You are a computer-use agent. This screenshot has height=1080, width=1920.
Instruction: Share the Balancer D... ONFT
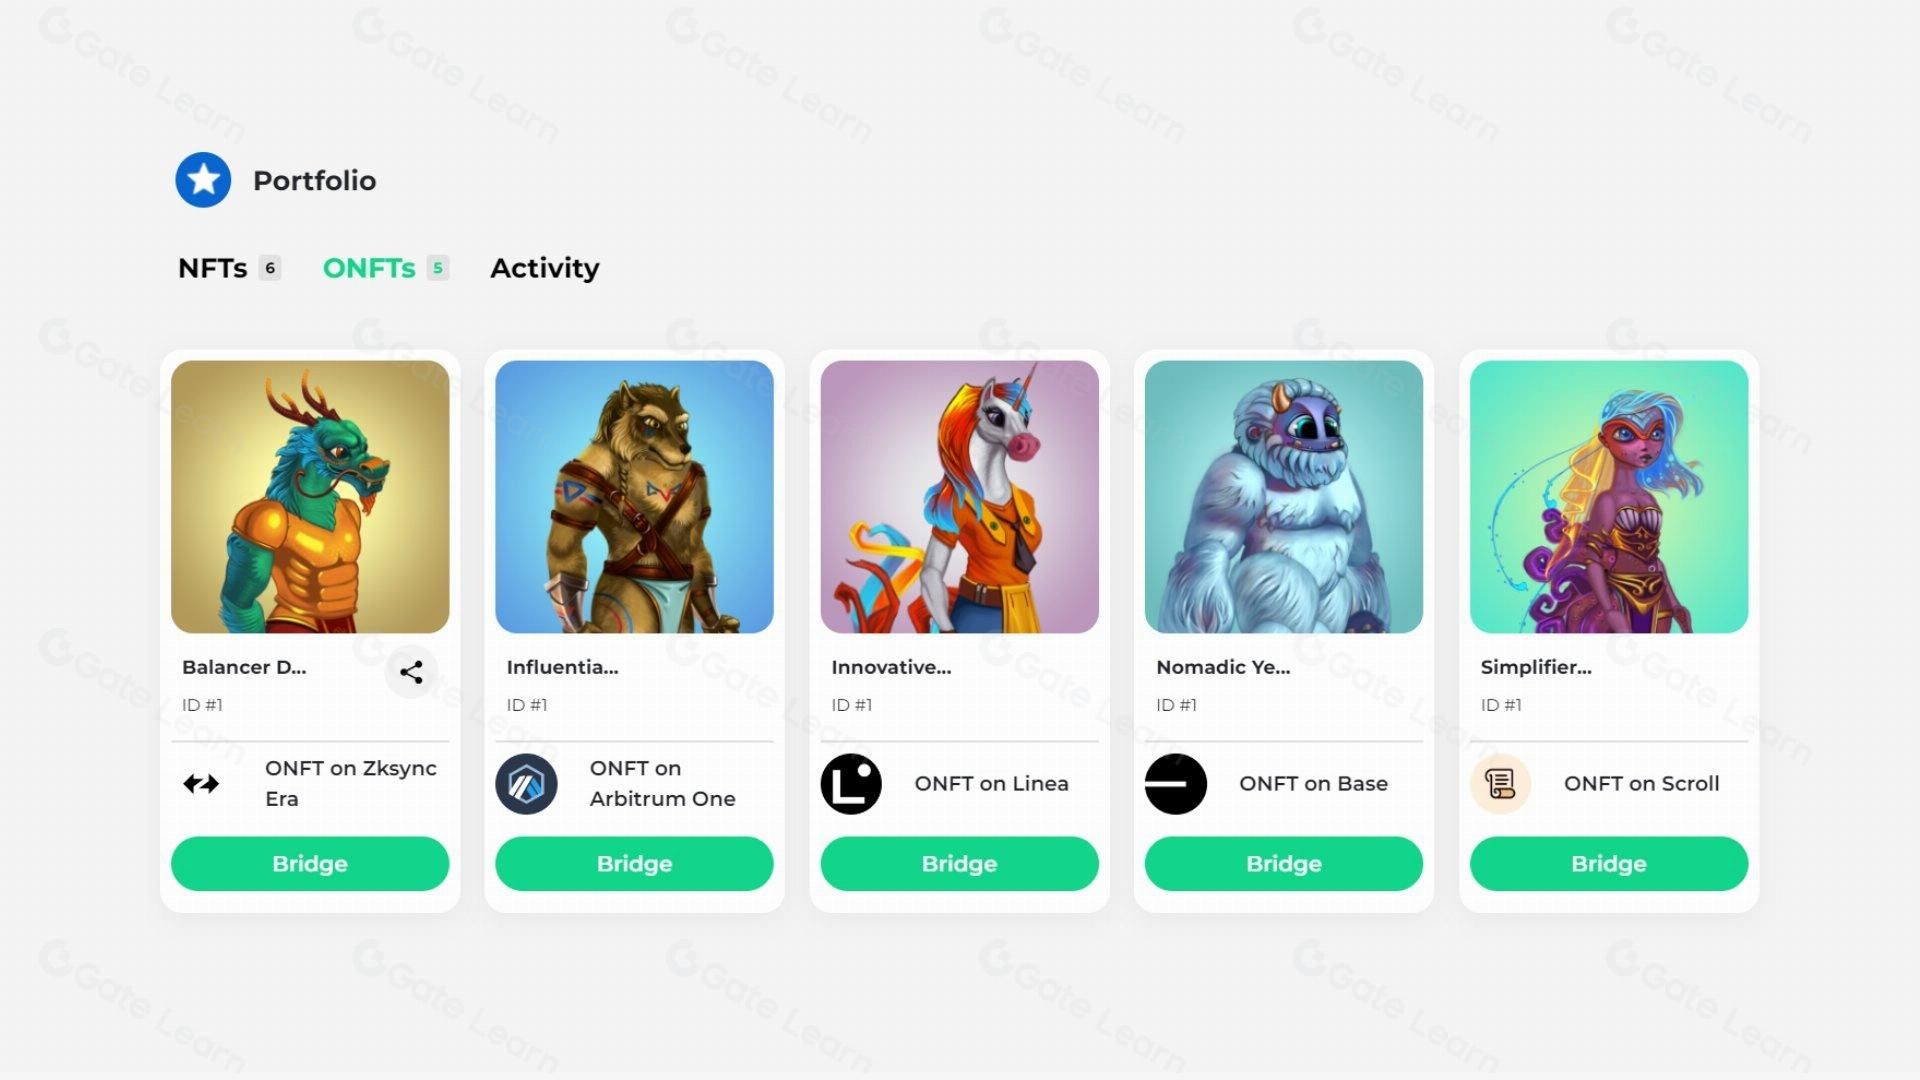point(411,672)
